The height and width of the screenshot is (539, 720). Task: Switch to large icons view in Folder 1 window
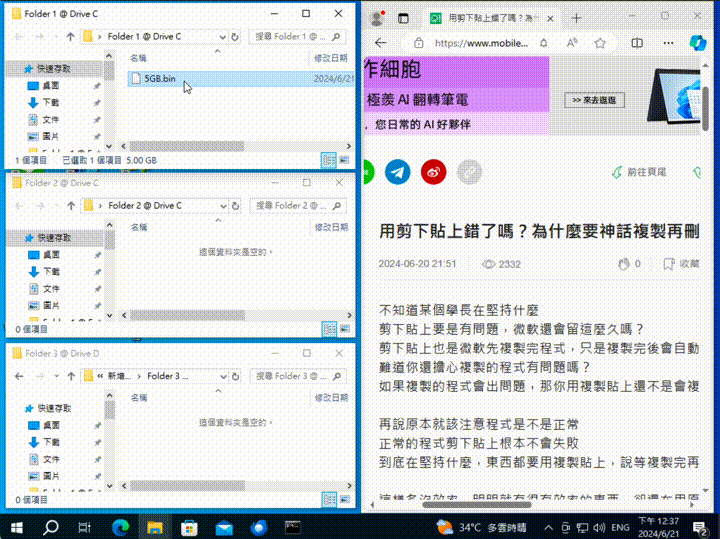pos(344,160)
